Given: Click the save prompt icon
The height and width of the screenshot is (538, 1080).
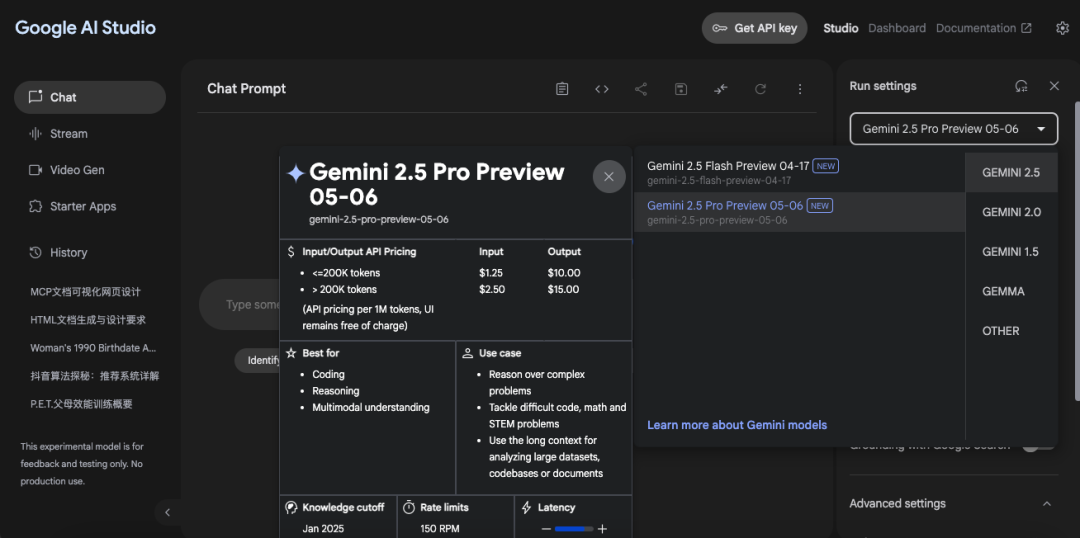Looking at the screenshot, I should 681,89.
